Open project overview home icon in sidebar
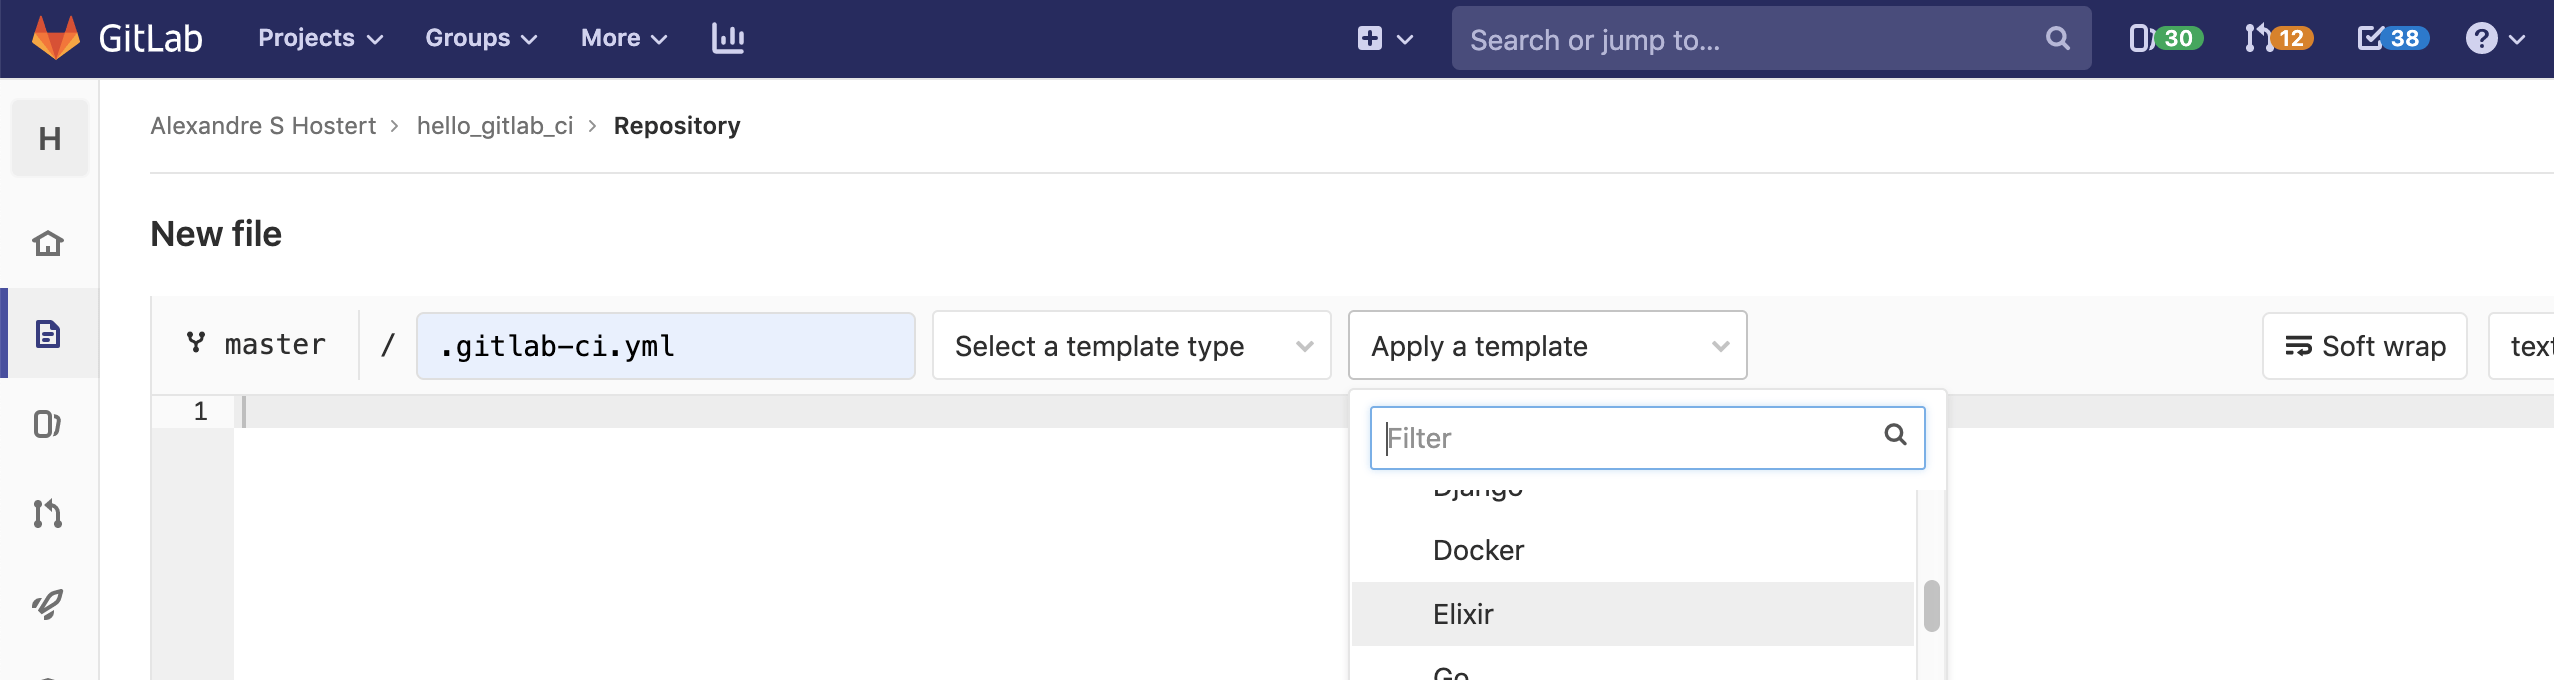2554x680 pixels. tap(48, 243)
